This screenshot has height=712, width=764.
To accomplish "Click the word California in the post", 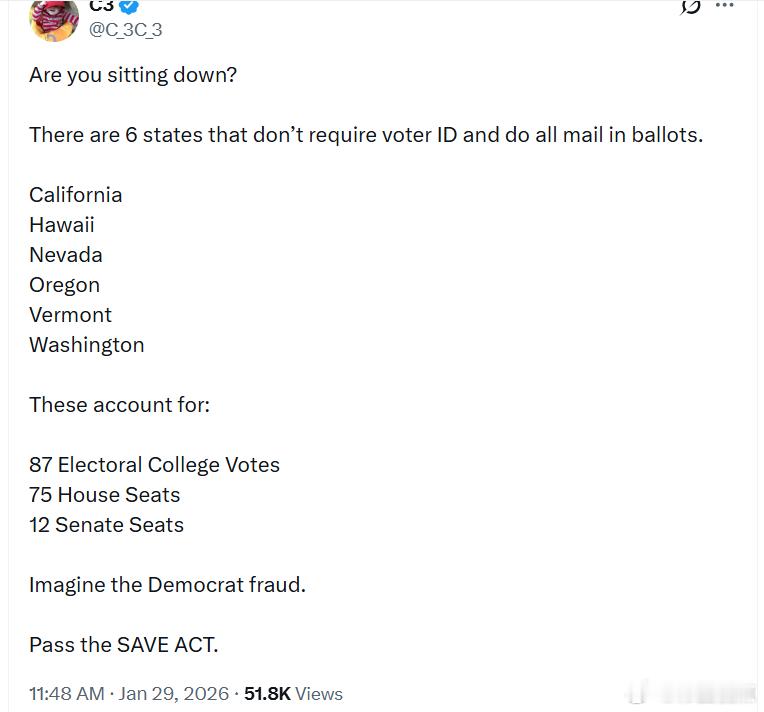I will click(x=76, y=195).
